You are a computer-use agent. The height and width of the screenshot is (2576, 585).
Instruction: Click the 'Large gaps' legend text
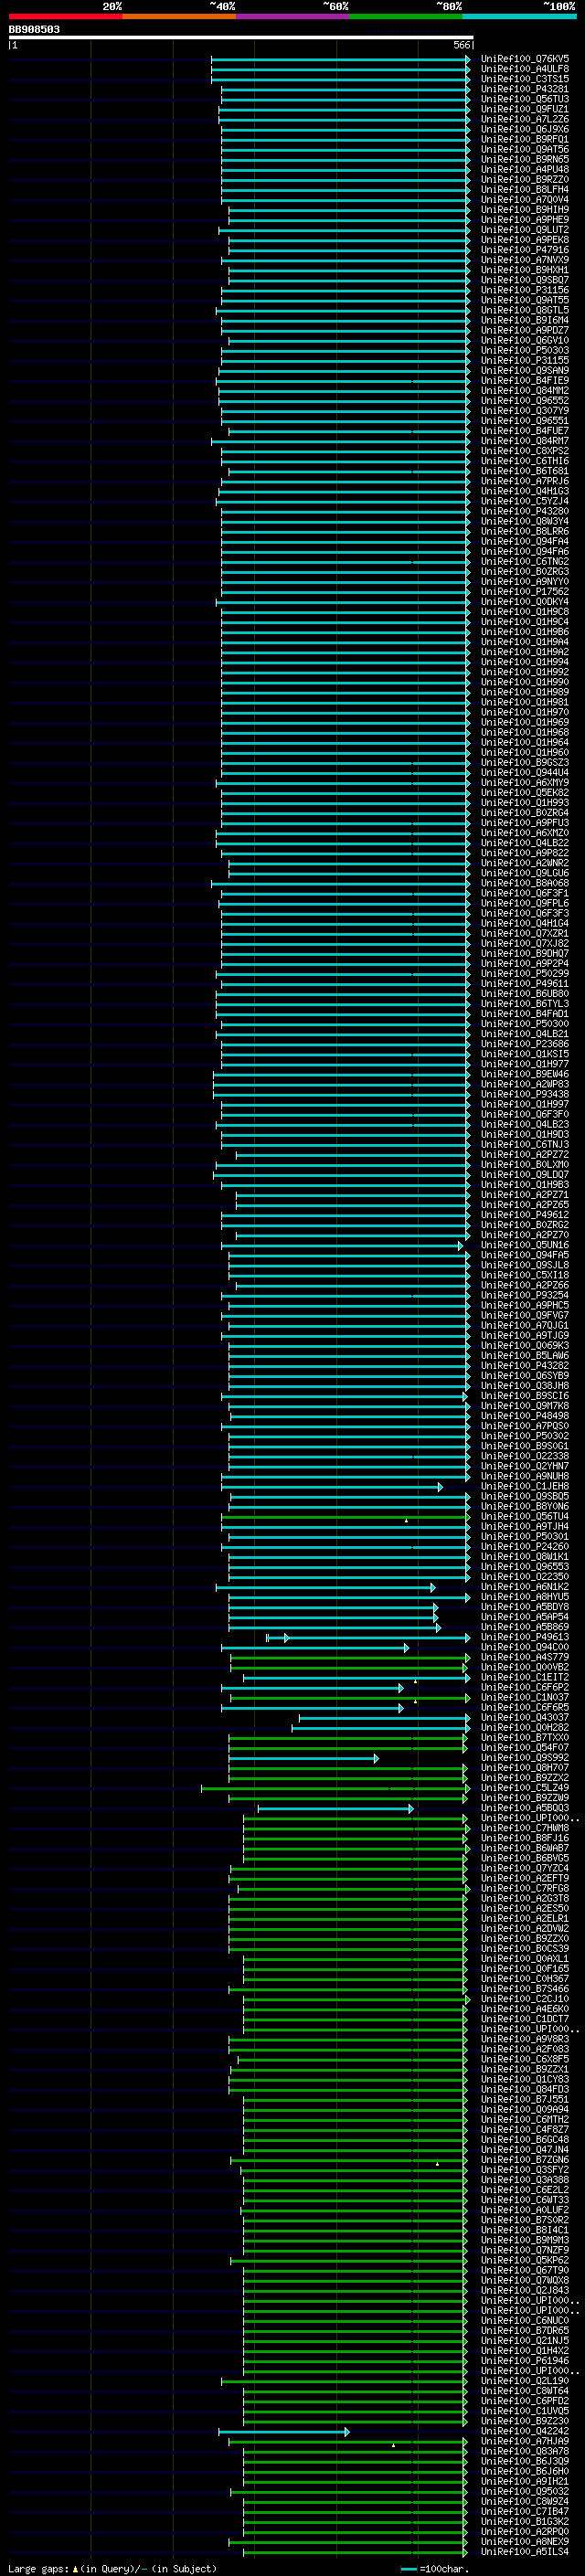(38, 2568)
